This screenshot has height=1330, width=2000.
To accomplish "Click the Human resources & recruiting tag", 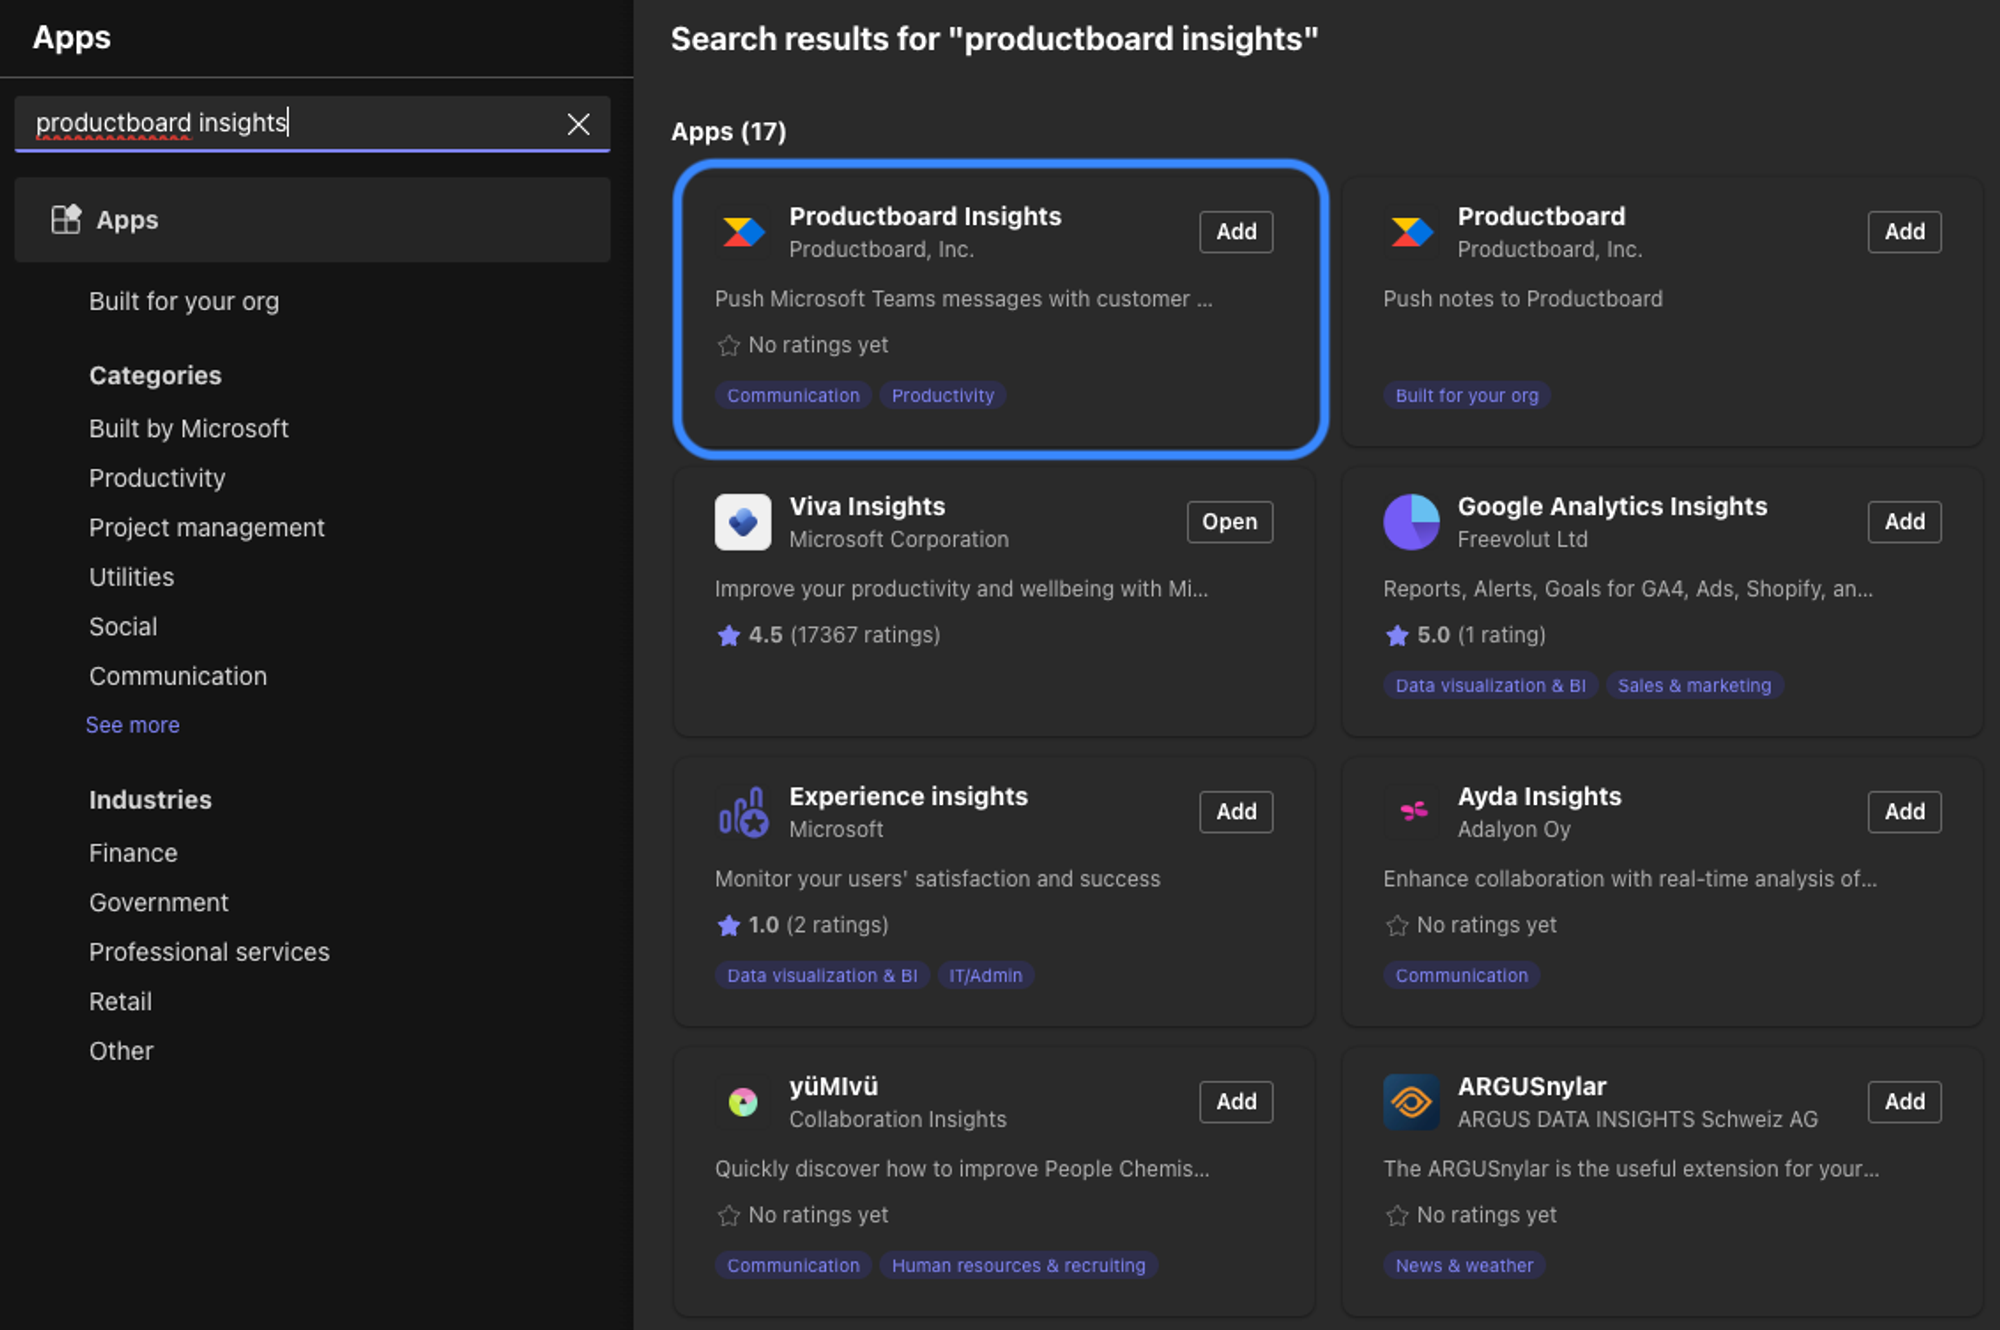I will click(1018, 1265).
